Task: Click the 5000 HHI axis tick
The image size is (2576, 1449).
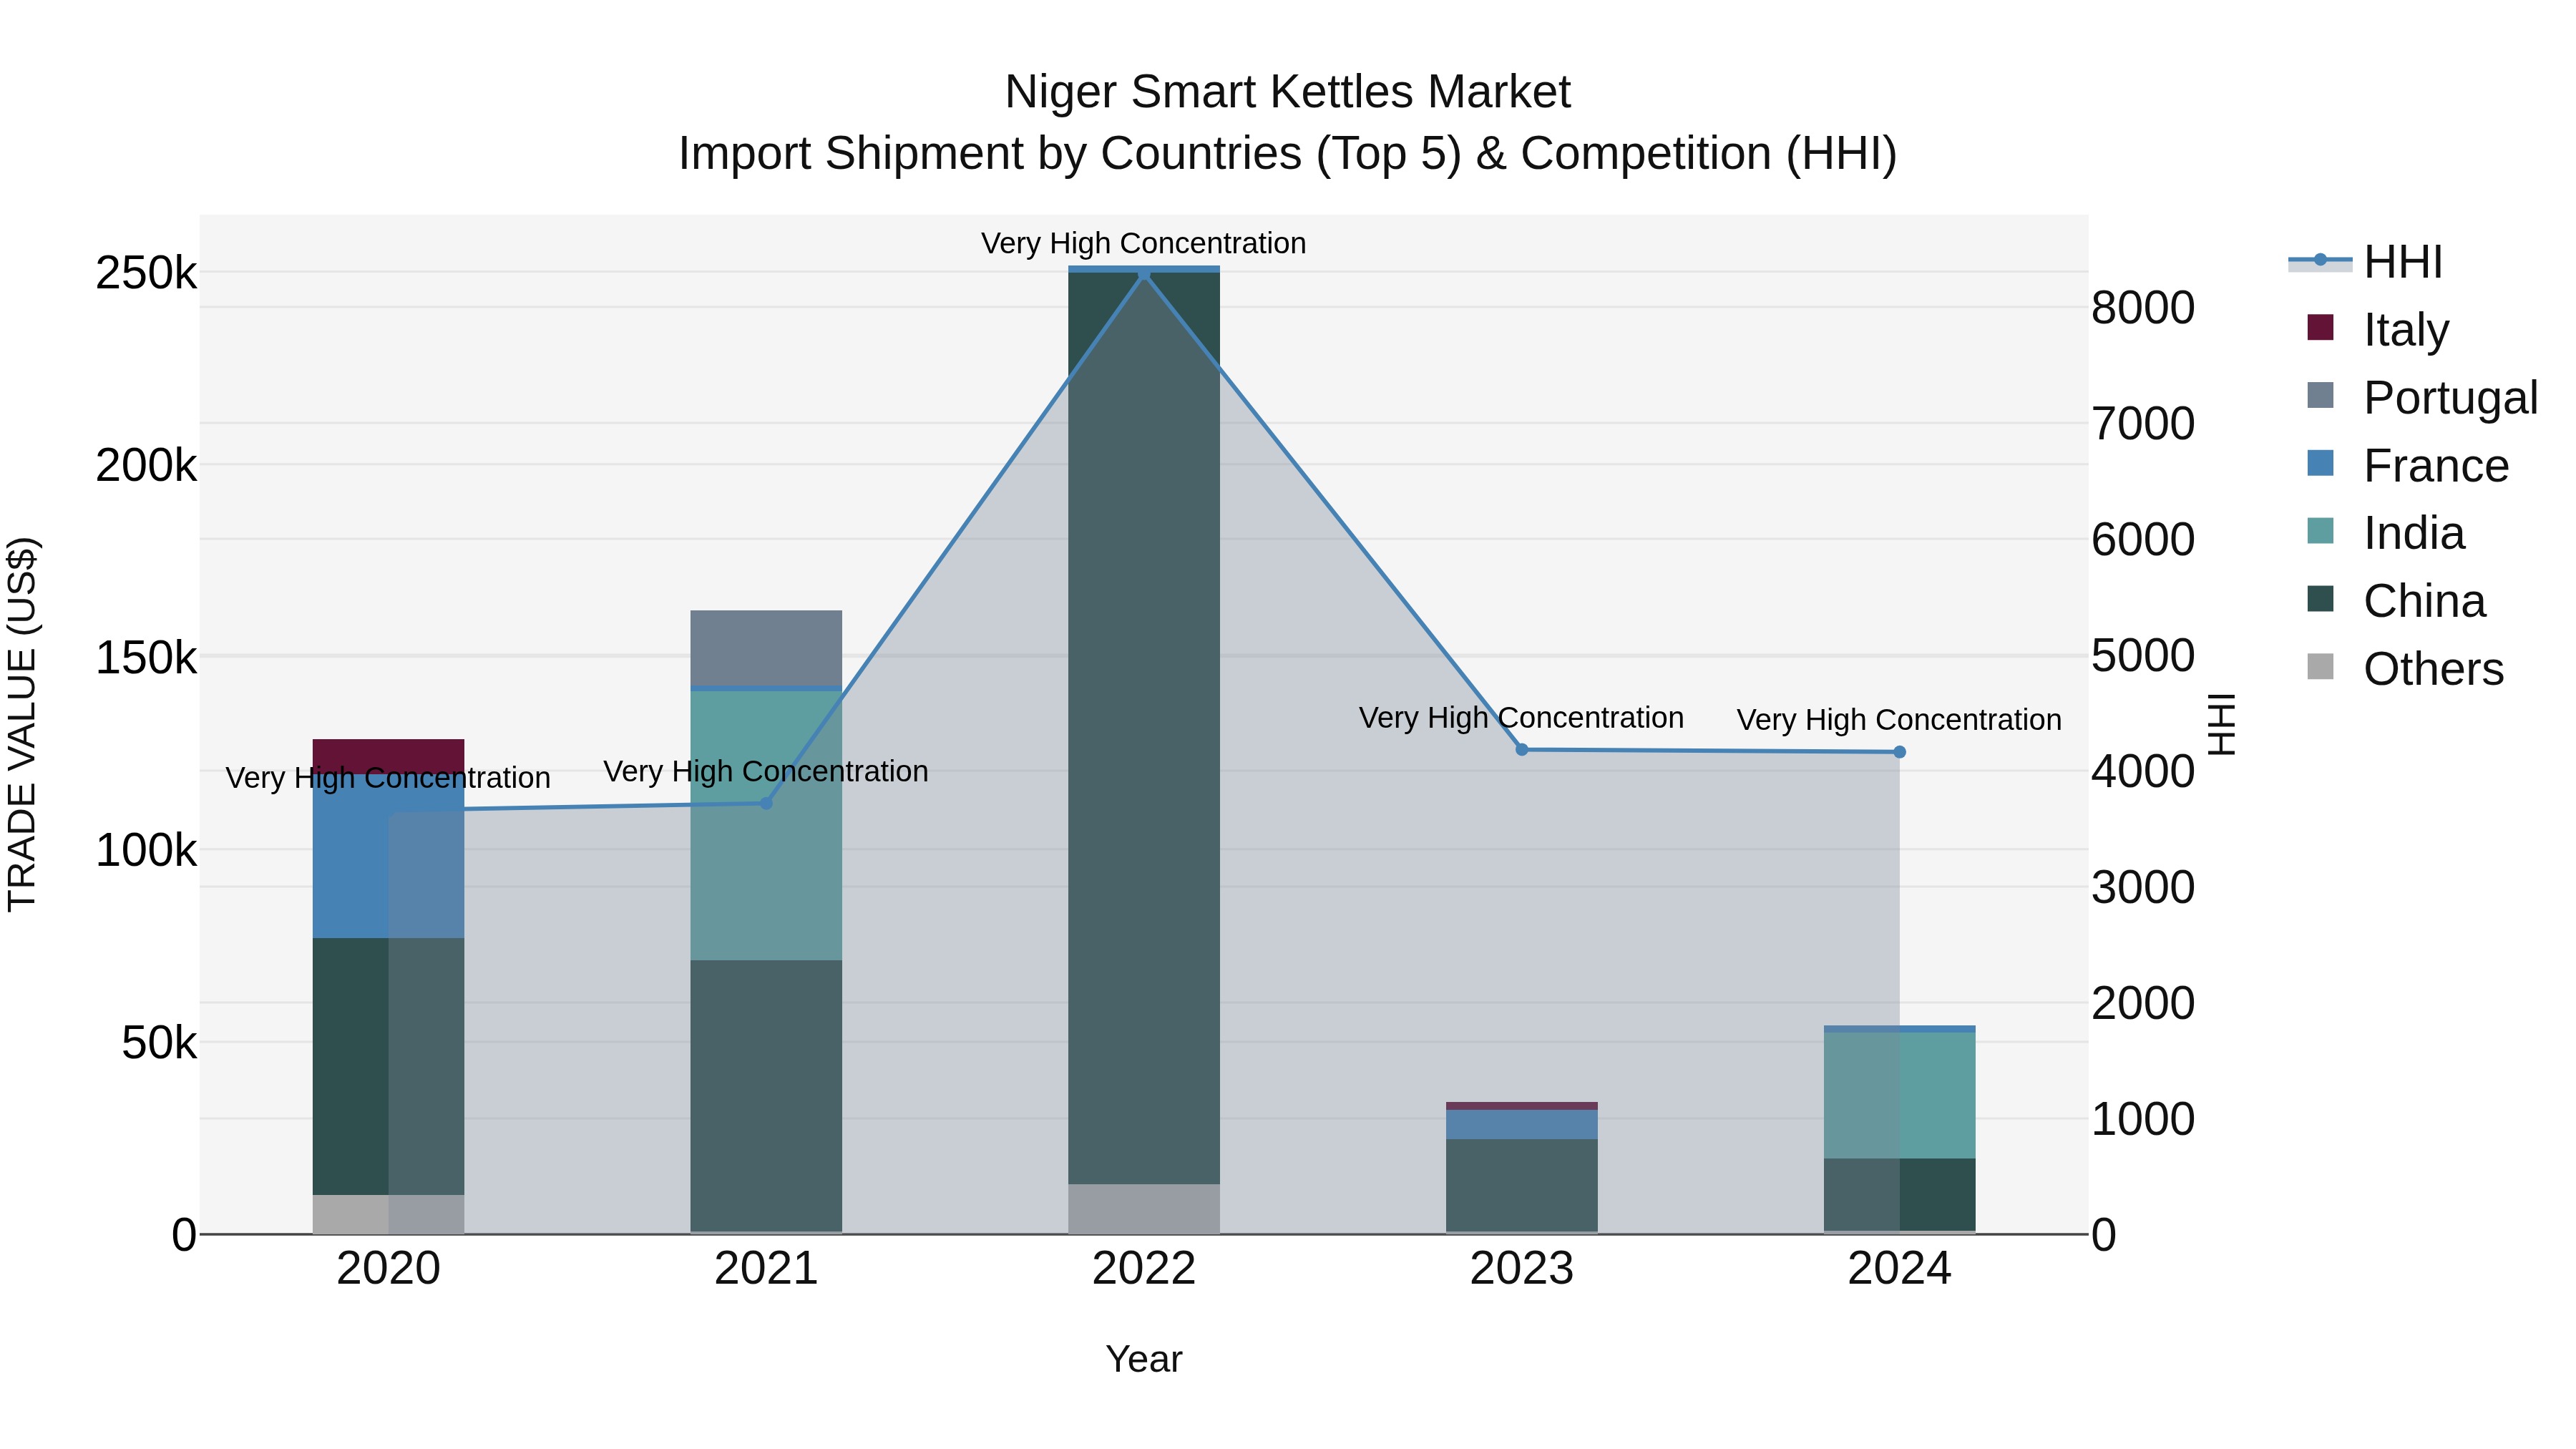Action: [x=2143, y=656]
